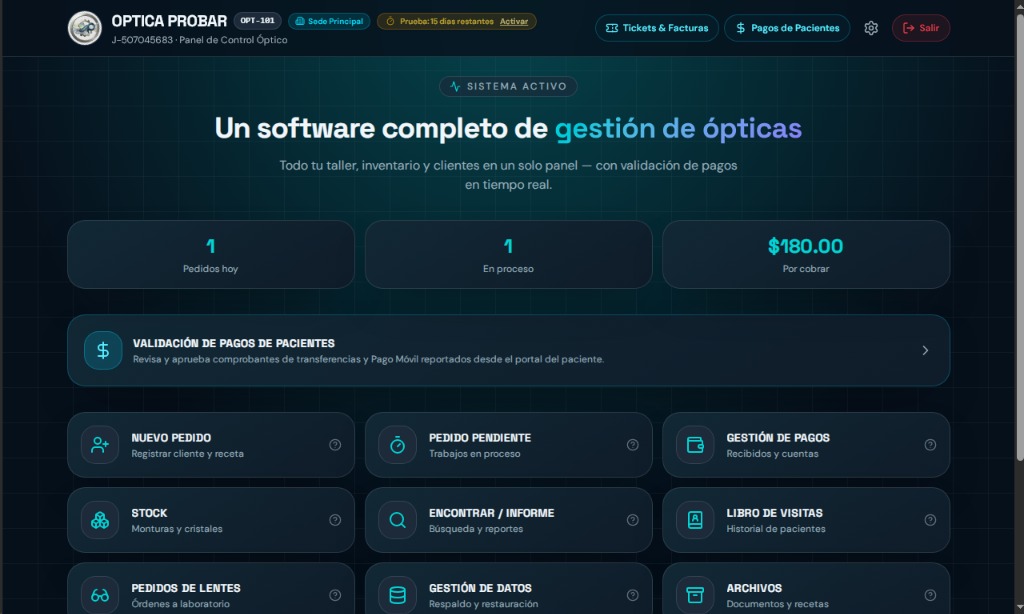Open help for Encontrar / Informe question mark
Screen dimensions: 1024x614
pyautogui.click(x=632, y=520)
